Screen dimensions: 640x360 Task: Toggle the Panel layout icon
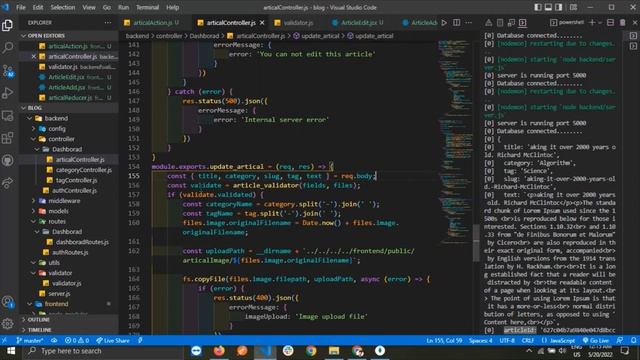[x=548, y=7]
